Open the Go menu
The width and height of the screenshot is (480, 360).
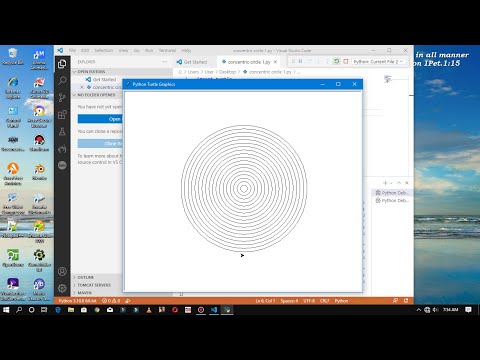coord(137,50)
